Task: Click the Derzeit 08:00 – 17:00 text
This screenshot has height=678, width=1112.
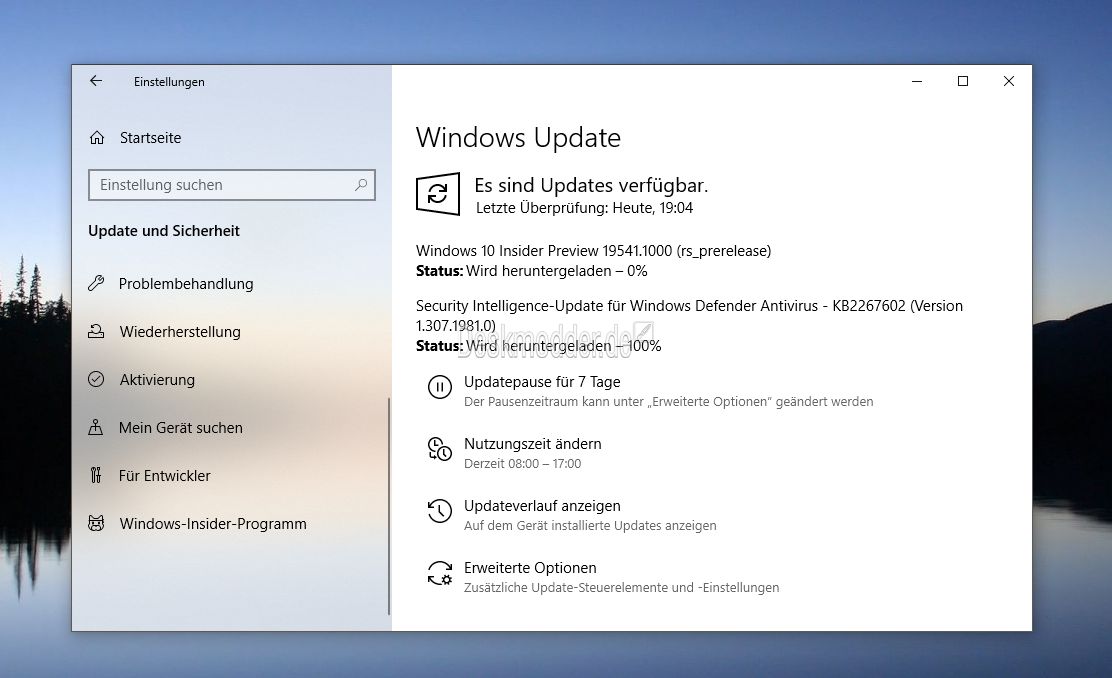Action: pos(522,464)
